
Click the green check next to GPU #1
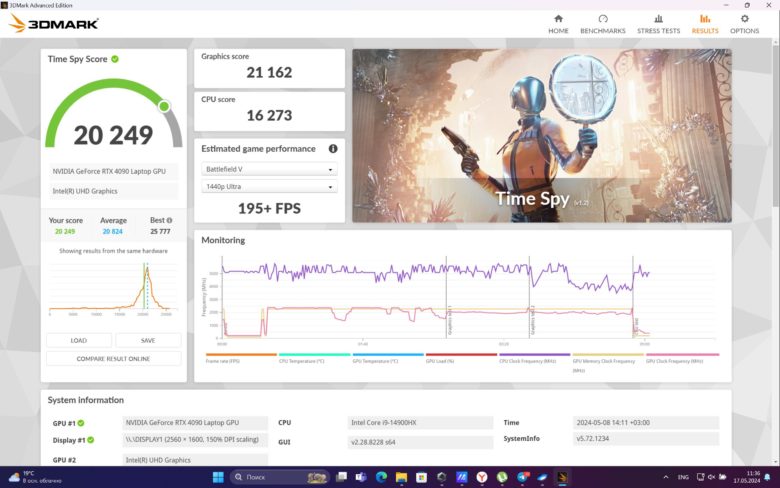[81, 423]
